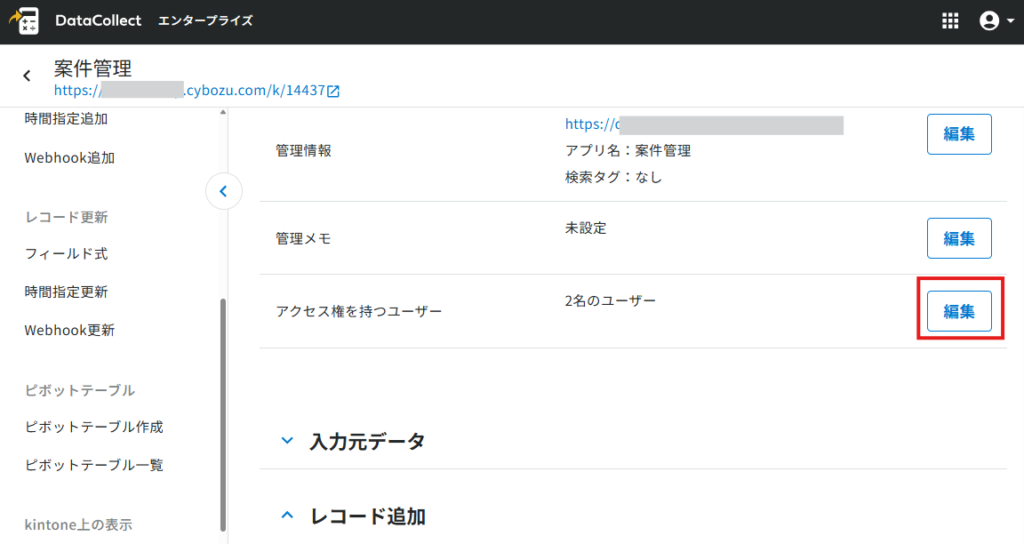Click the エンタープライズ plan label
Image resolution: width=1024 pixels, height=544 pixels.
tap(205, 21)
